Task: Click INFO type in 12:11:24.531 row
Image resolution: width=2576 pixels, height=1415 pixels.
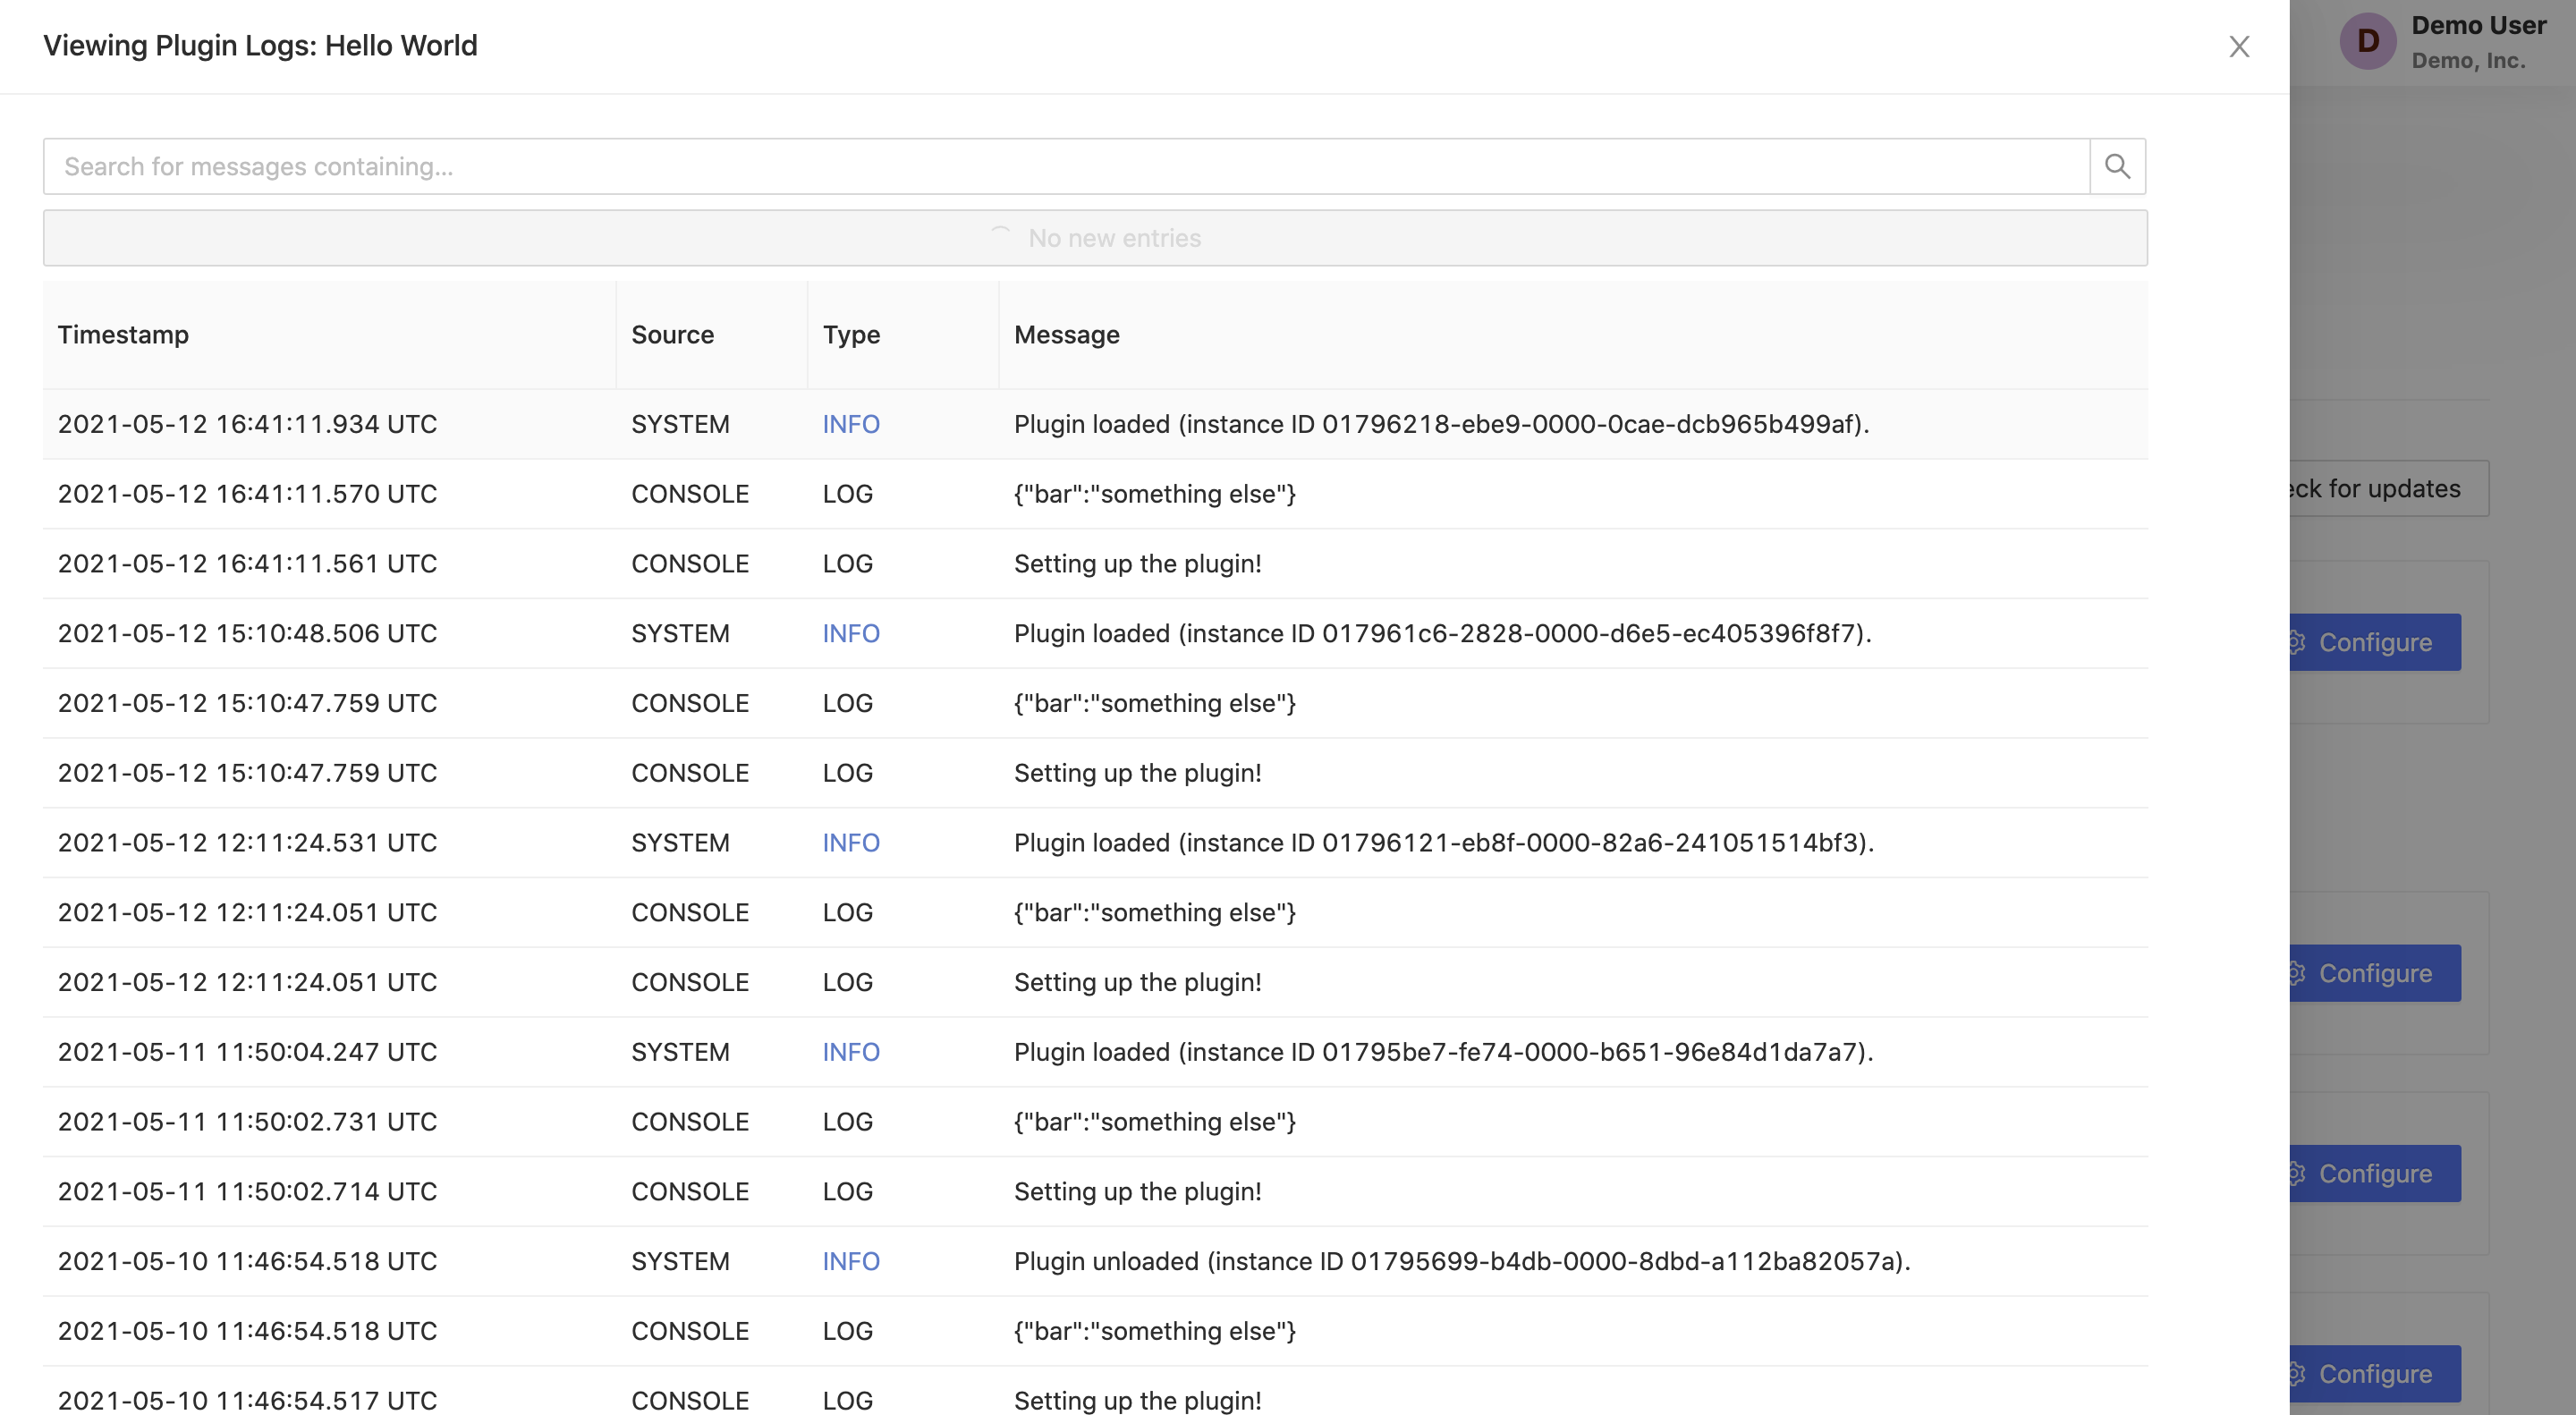Action: 851,843
